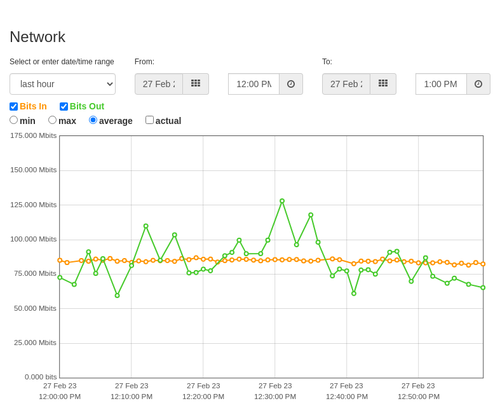Open the From time clock picker
Image resolution: width=500 pixels, height=403 pixels.
coord(291,84)
